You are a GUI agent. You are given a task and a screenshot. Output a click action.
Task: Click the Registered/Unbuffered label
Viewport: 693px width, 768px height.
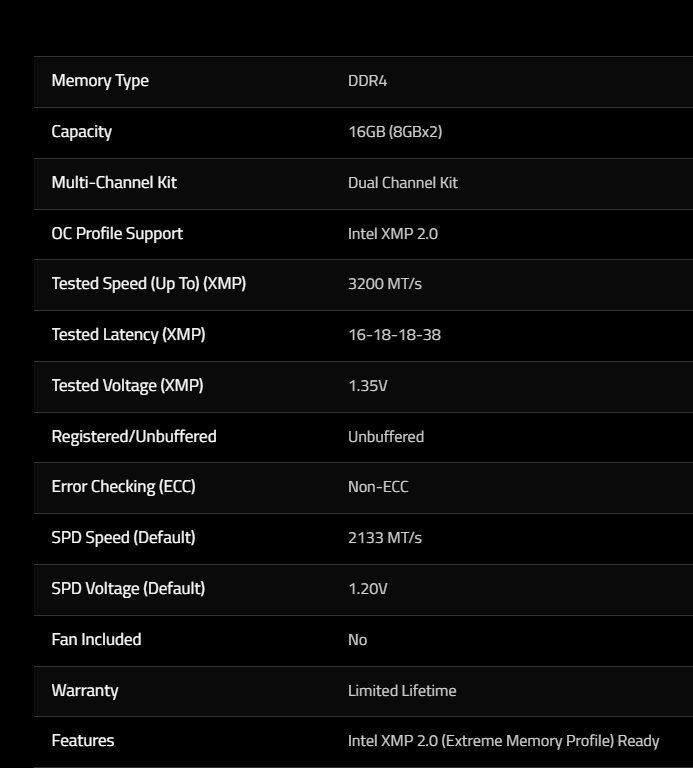pyautogui.click(x=134, y=437)
